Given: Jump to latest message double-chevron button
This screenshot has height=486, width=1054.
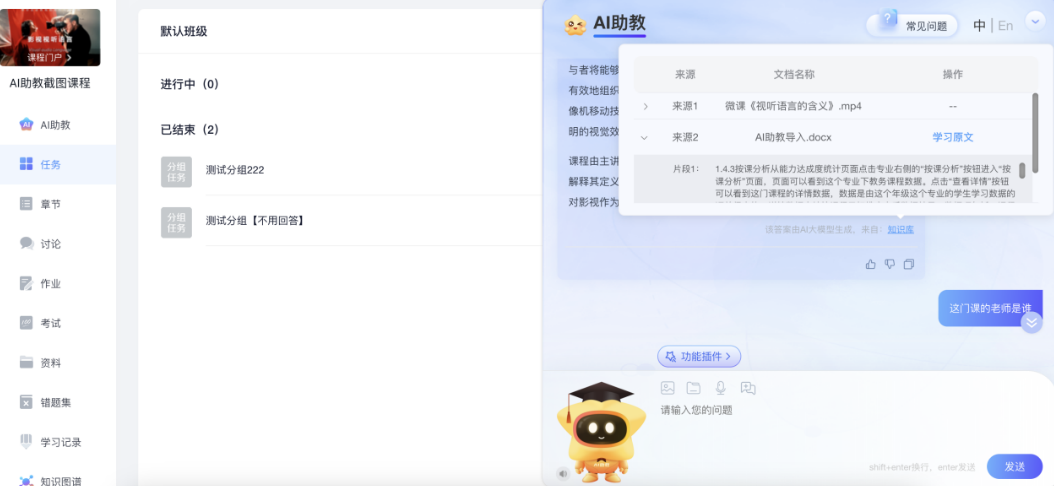Looking at the screenshot, I should point(1031,323).
